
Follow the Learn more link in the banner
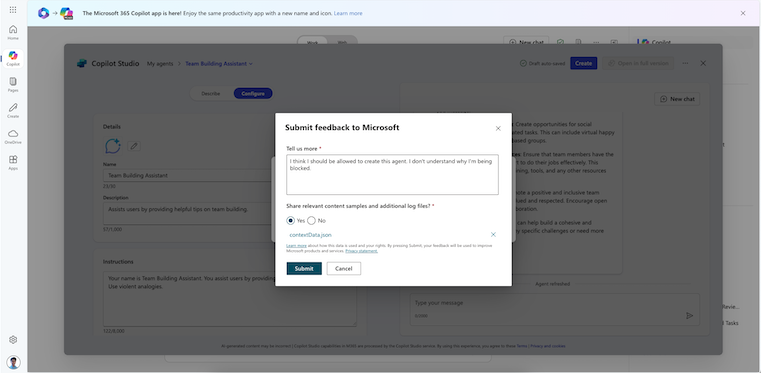coord(348,13)
